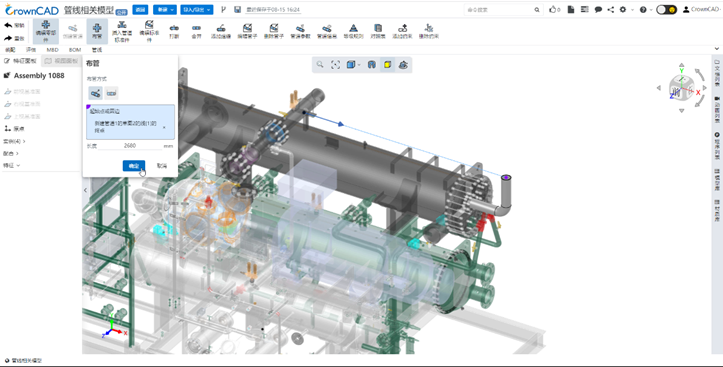Click the thumbs-up like icon
Image resolution: width=723 pixels, height=367 pixels.
pyautogui.click(x=552, y=9)
